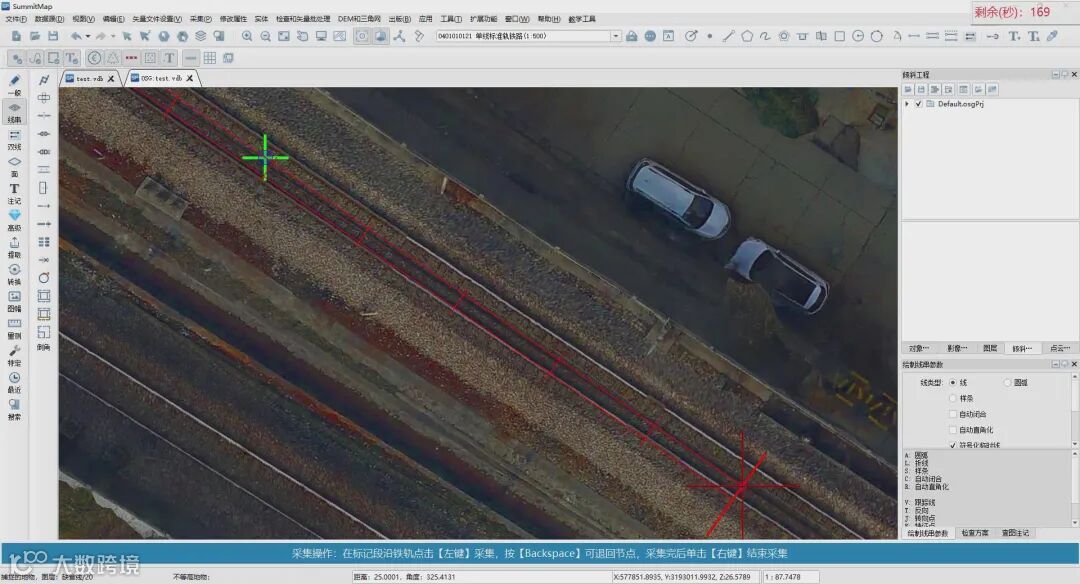Screen dimensions: 1080x584
Task: Click the euro-circle symbol icon
Action: pyautogui.click(x=94, y=58)
